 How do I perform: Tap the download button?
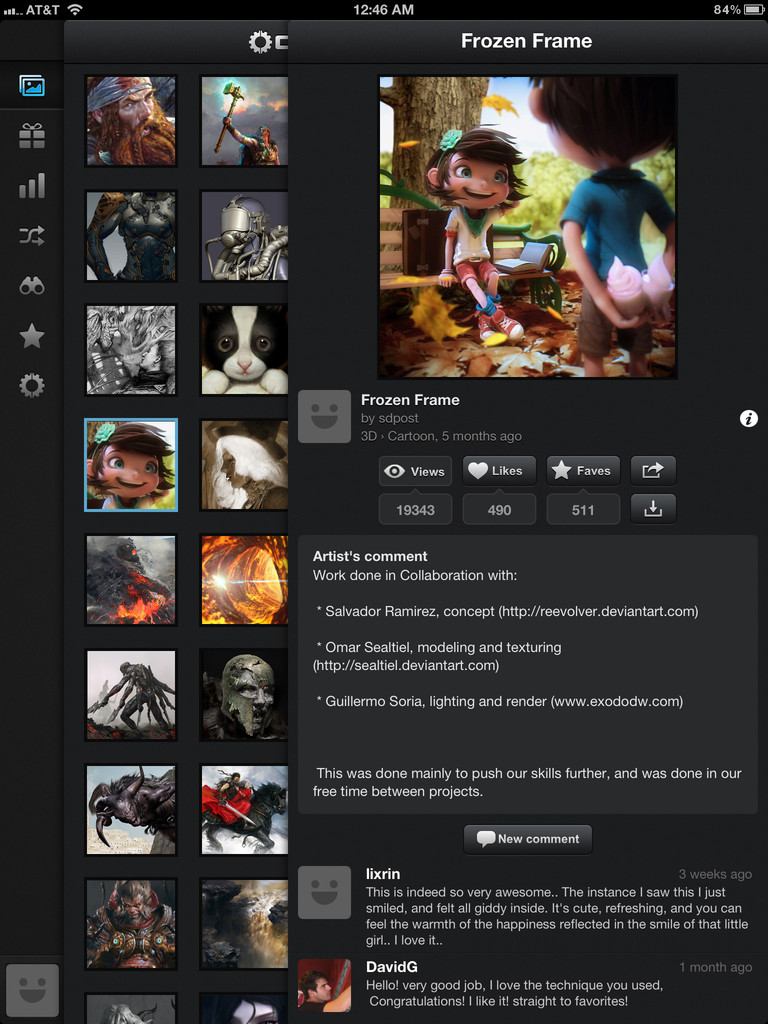(653, 509)
